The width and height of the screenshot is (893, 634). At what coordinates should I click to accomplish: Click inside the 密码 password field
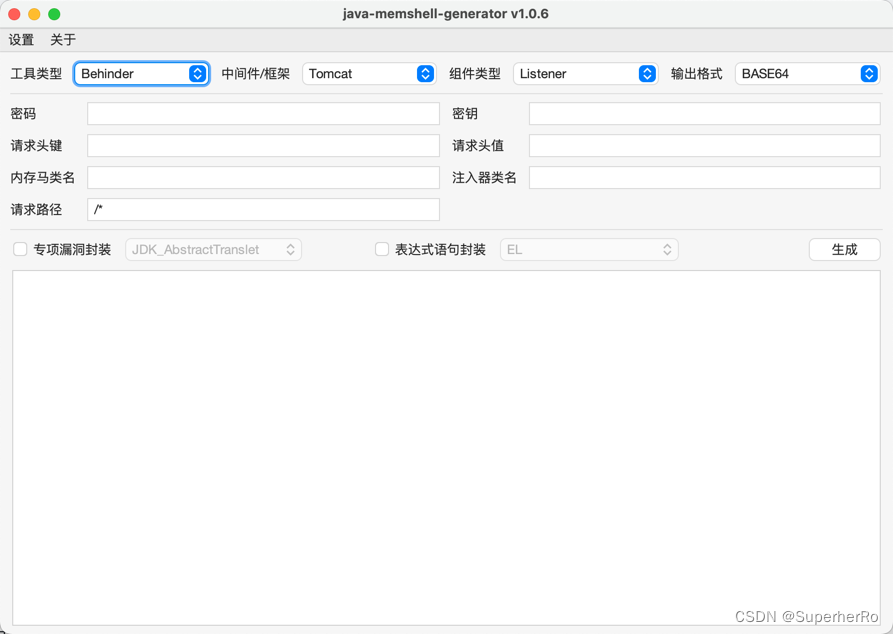262,113
